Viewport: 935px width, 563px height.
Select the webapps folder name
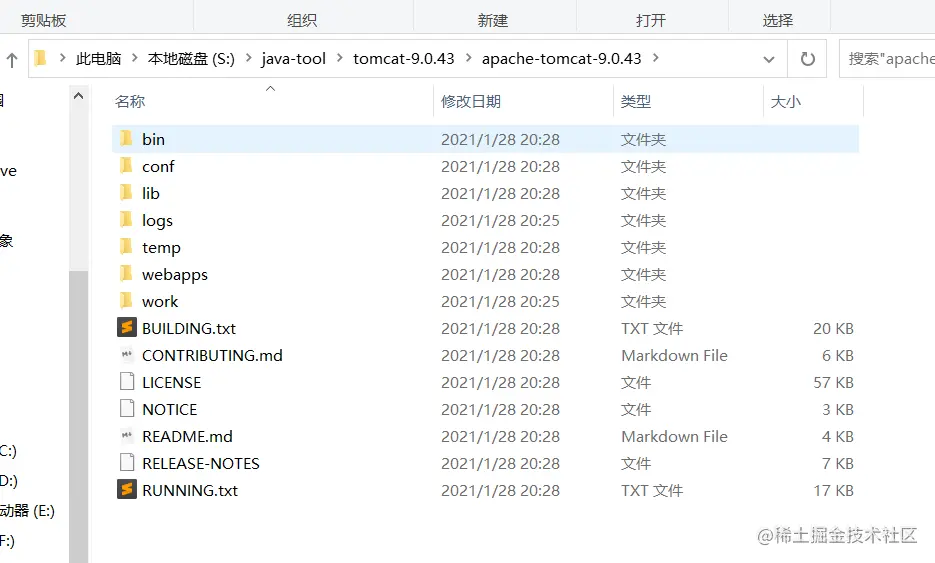[x=175, y=274]
